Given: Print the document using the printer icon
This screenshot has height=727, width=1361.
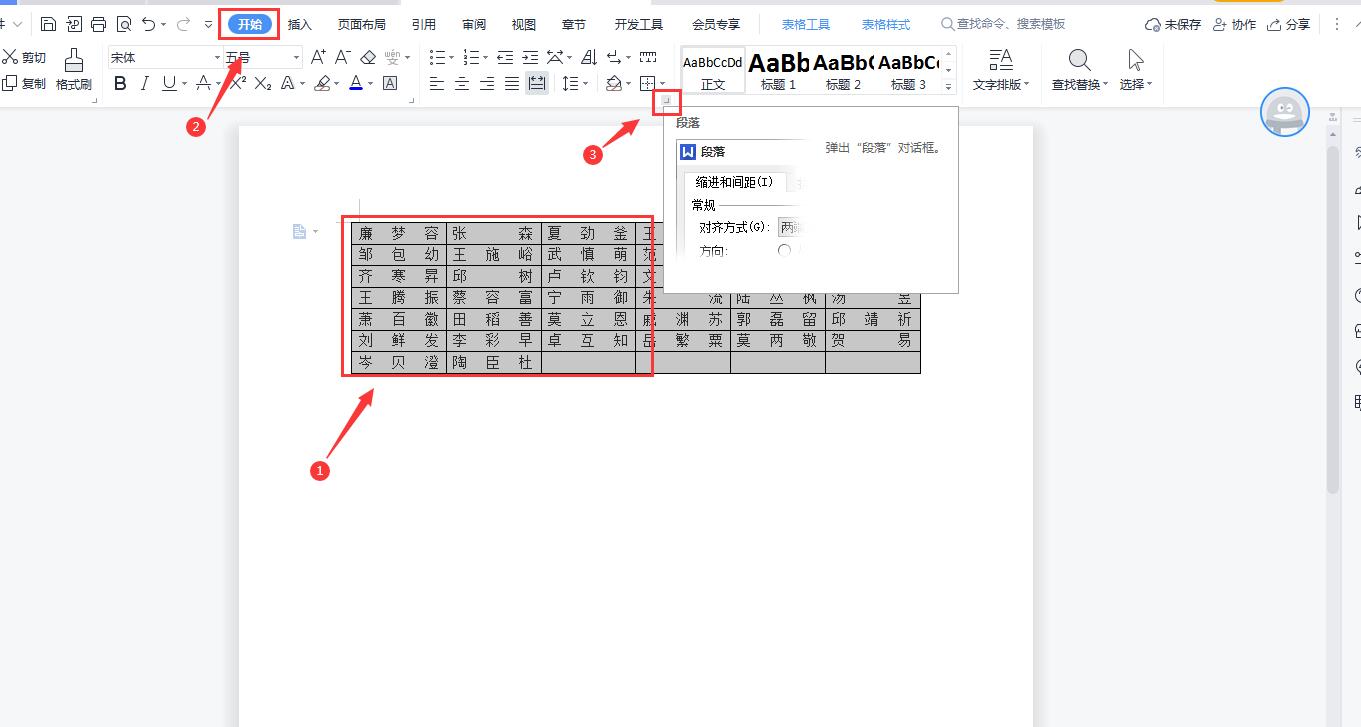Looking at the screenshot, I should point(98,24).
